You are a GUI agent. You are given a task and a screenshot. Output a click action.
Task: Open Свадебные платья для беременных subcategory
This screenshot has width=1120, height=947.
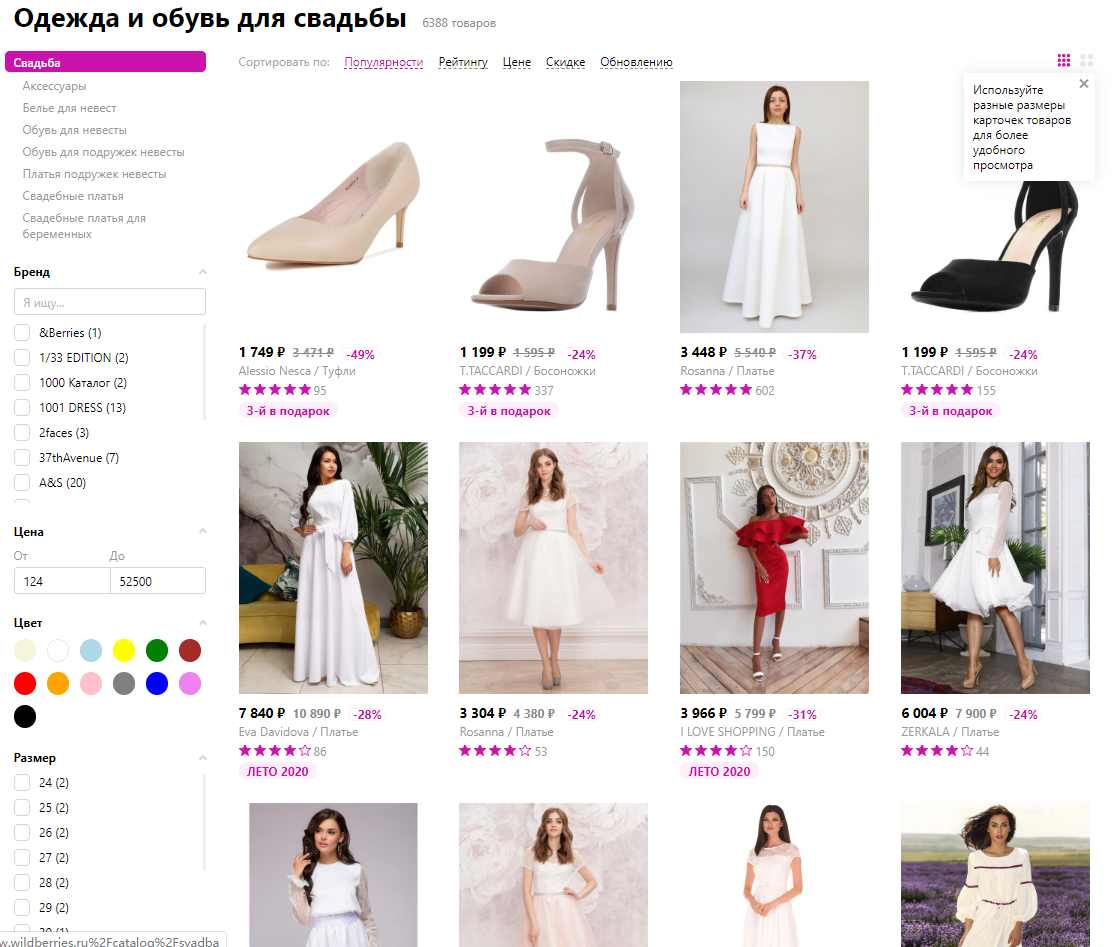(x=84, y=226)
